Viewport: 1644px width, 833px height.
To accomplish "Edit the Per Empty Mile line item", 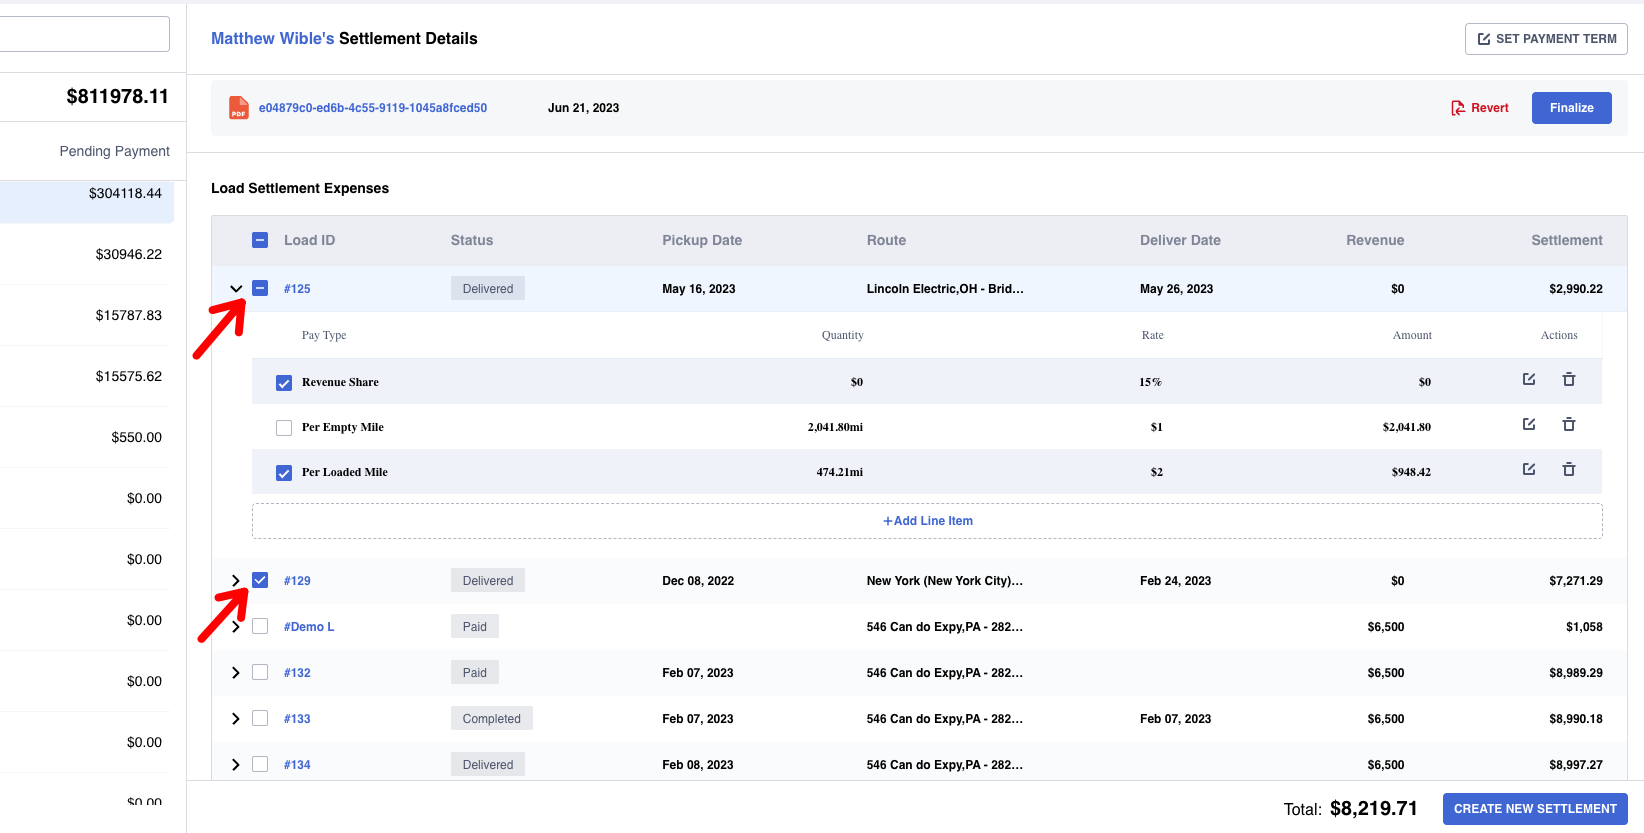I will pyautogui.click(x=1528, y=425).
